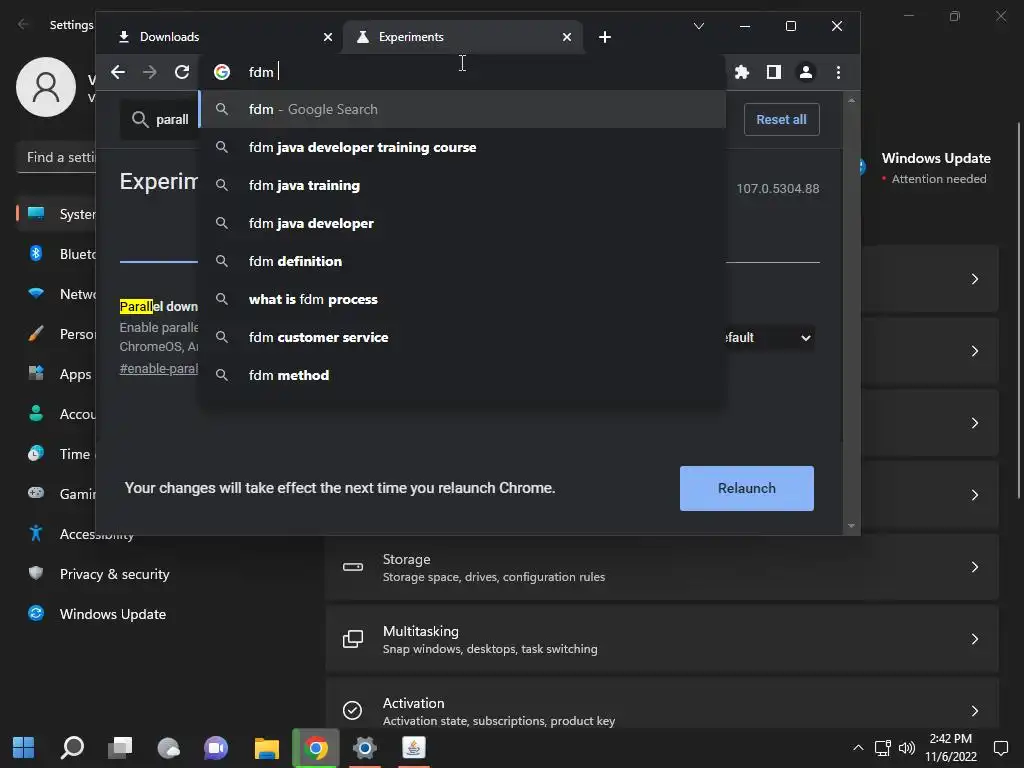Open the Bluetooth category in Settings
Viewport: 1024px width, 768px height.
[57, 254]
